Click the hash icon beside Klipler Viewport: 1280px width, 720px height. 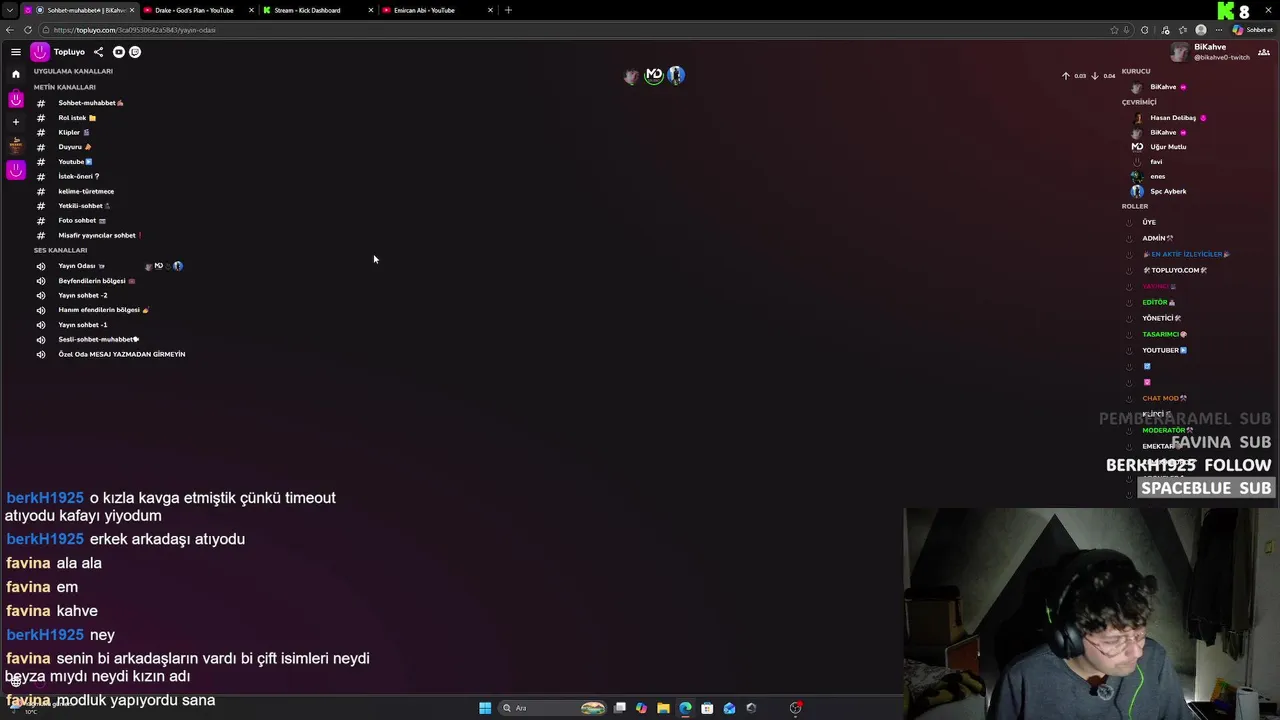click(41, 132)
